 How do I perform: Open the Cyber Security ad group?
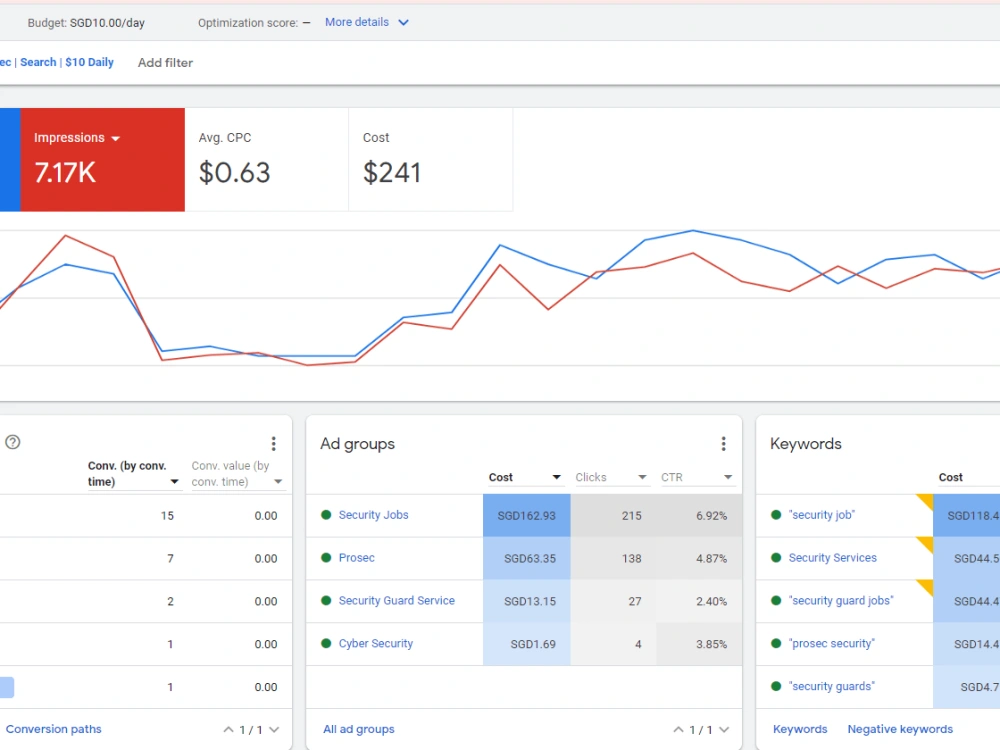pyautogui.click(x=376, y=643)
